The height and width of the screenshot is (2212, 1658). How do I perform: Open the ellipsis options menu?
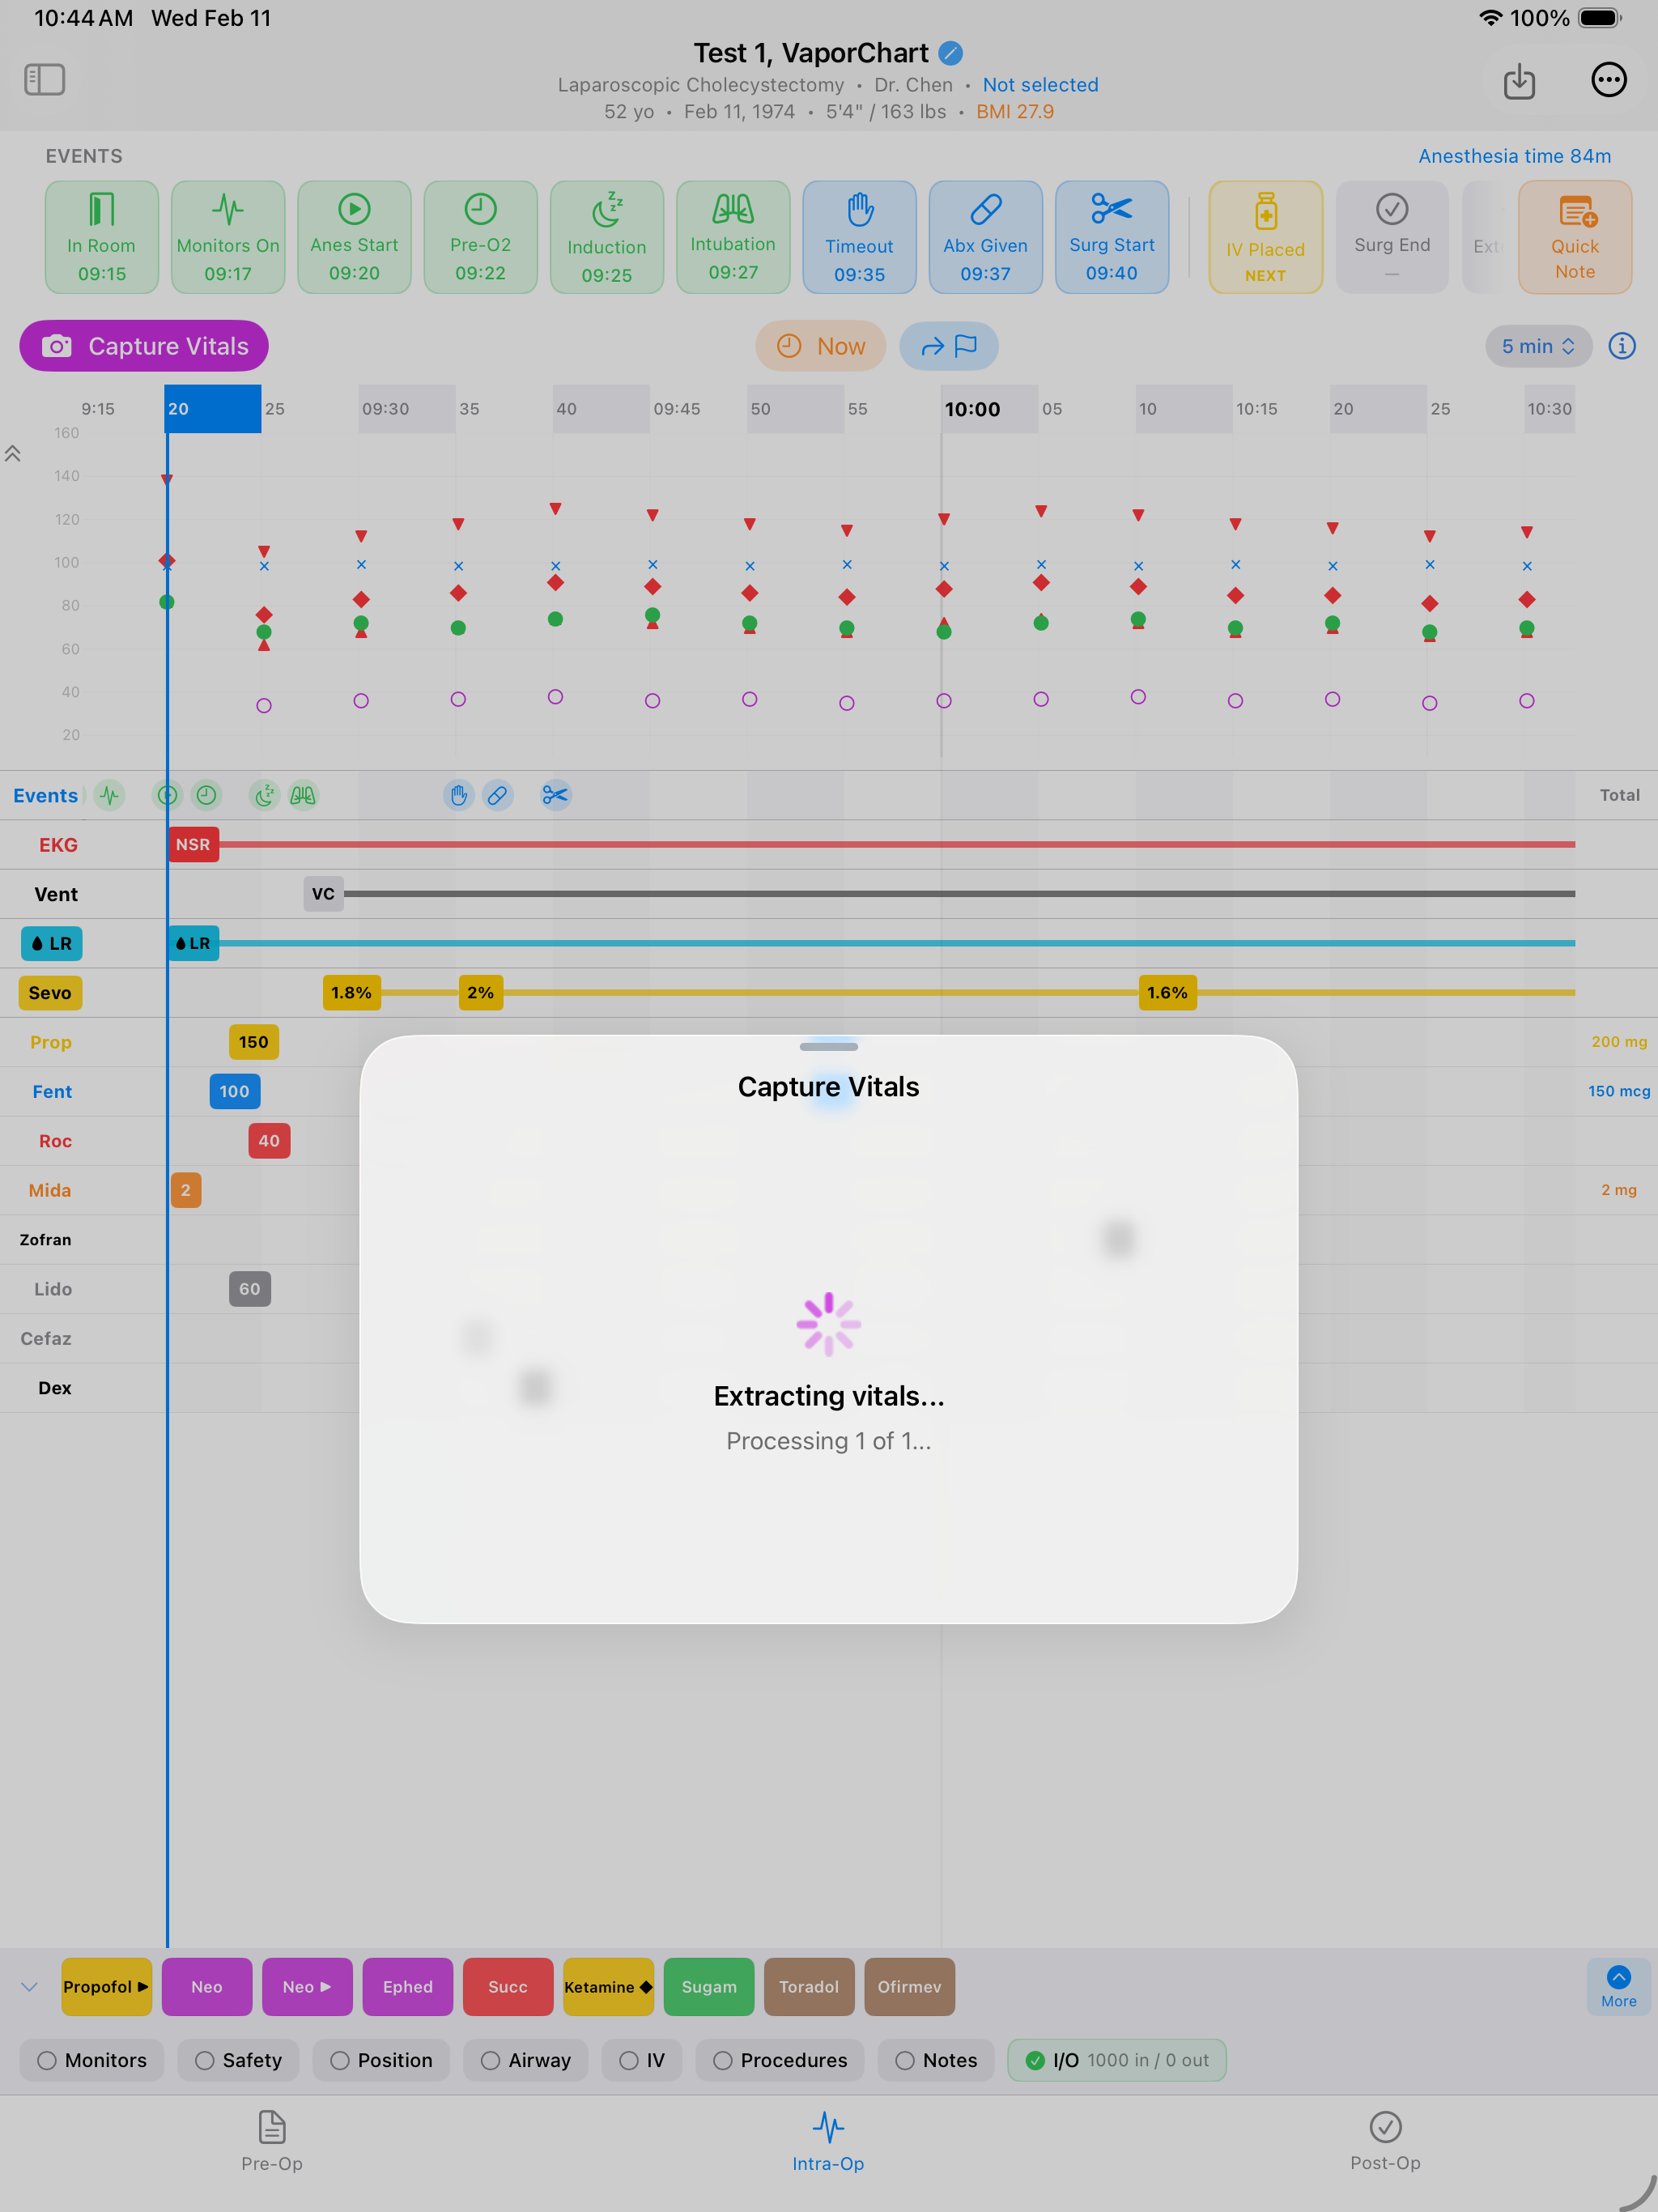click(1609, 80)
